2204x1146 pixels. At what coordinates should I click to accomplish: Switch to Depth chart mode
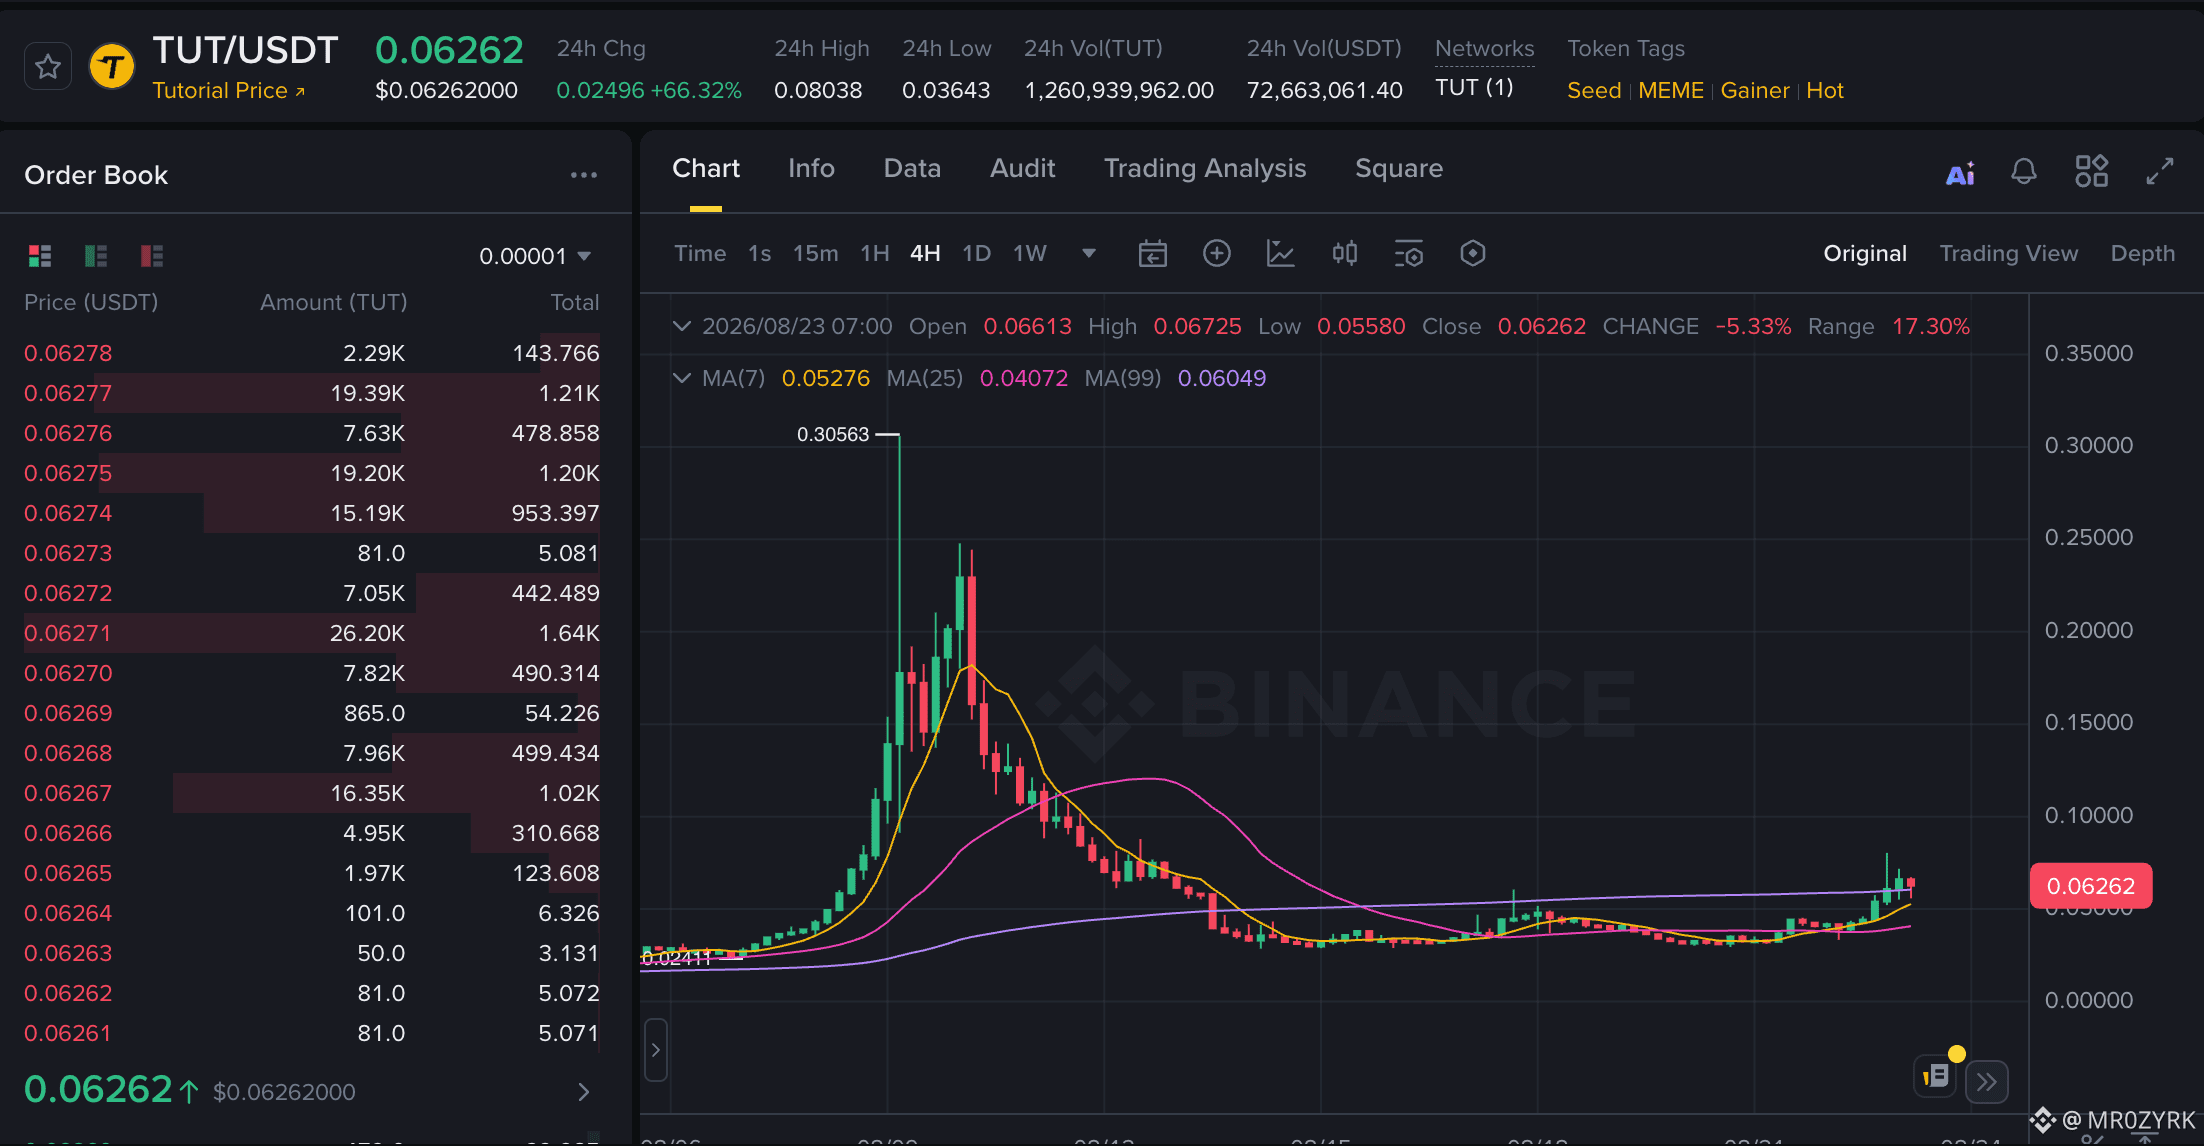click(2143, 254)
